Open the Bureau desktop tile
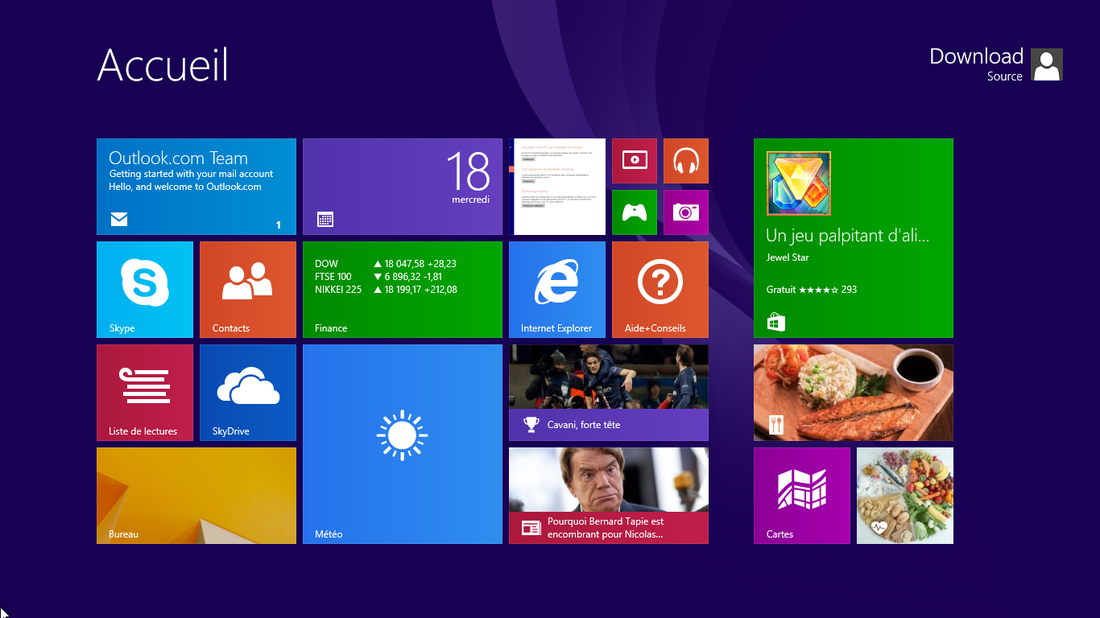This screenshot has width=1100, height=618. [196, 496]
